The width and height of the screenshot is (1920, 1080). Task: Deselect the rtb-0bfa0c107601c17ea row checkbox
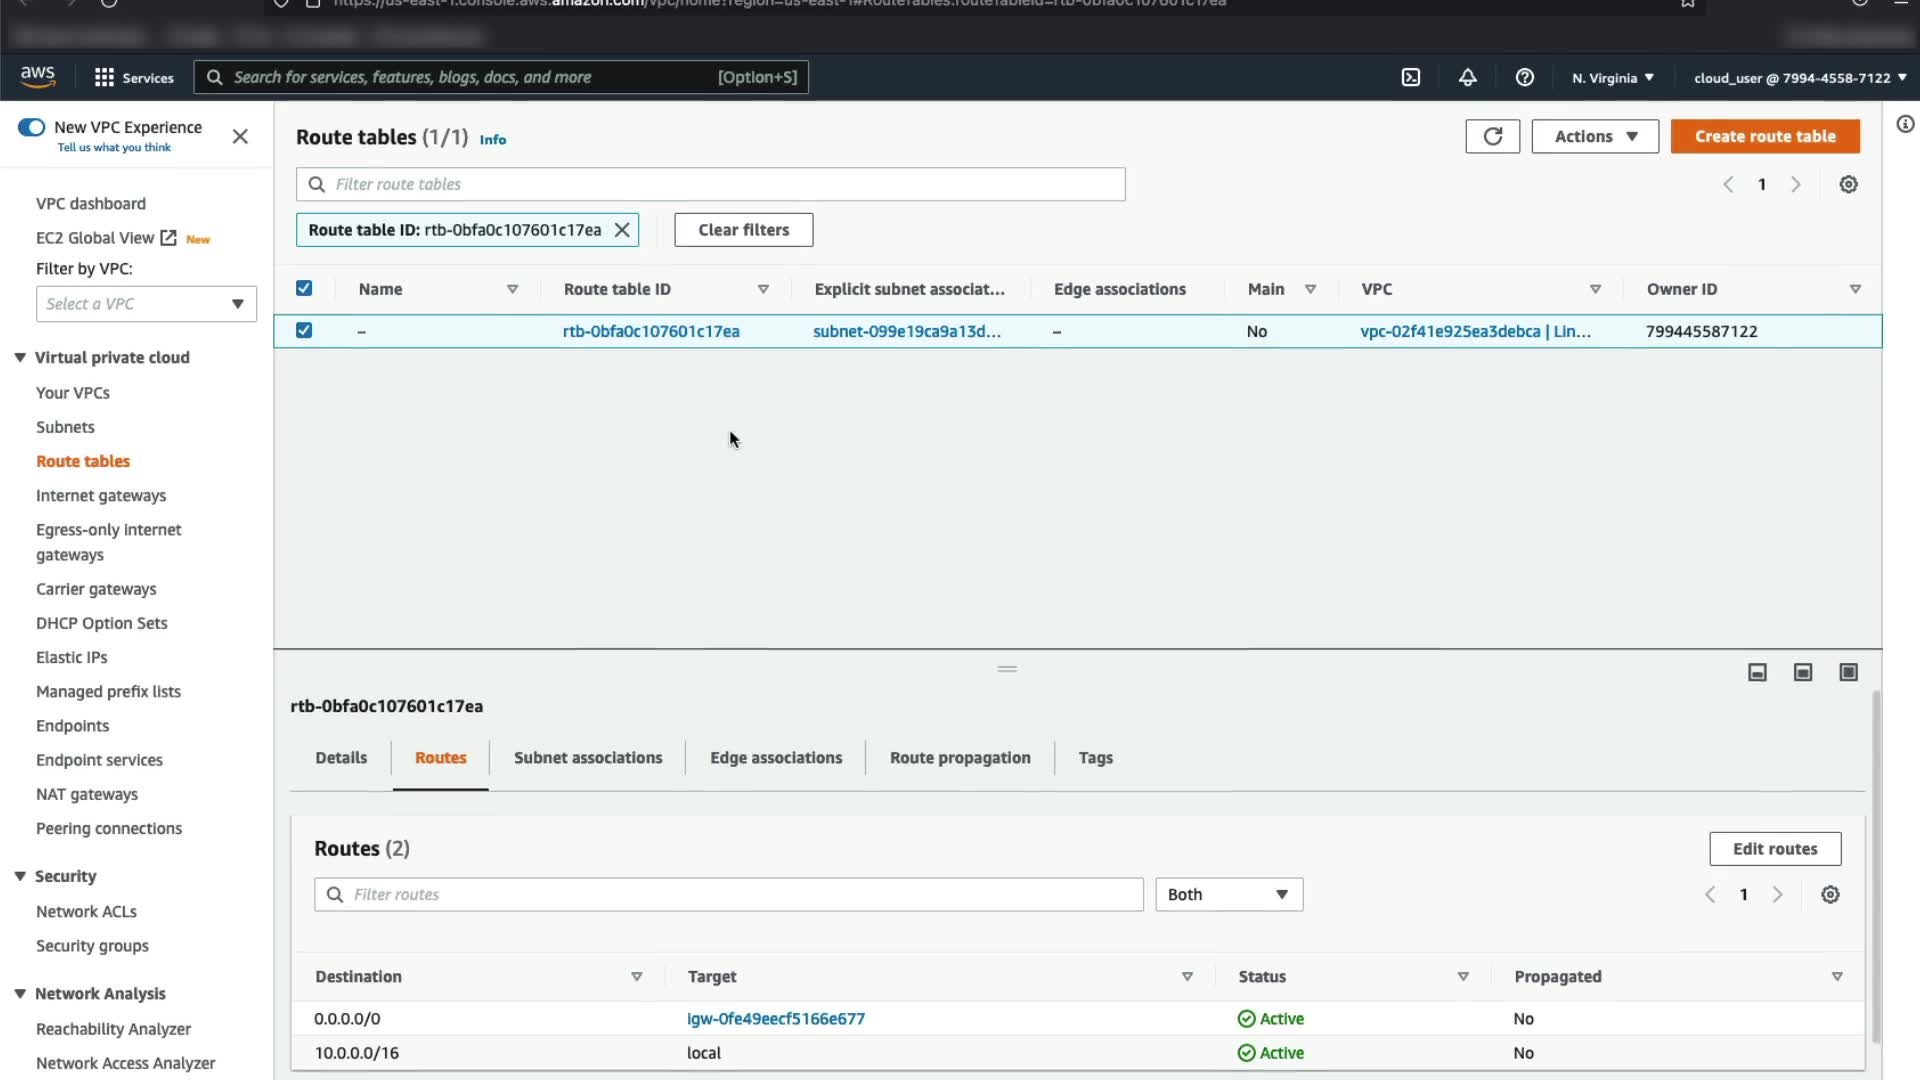click(304, 330)
